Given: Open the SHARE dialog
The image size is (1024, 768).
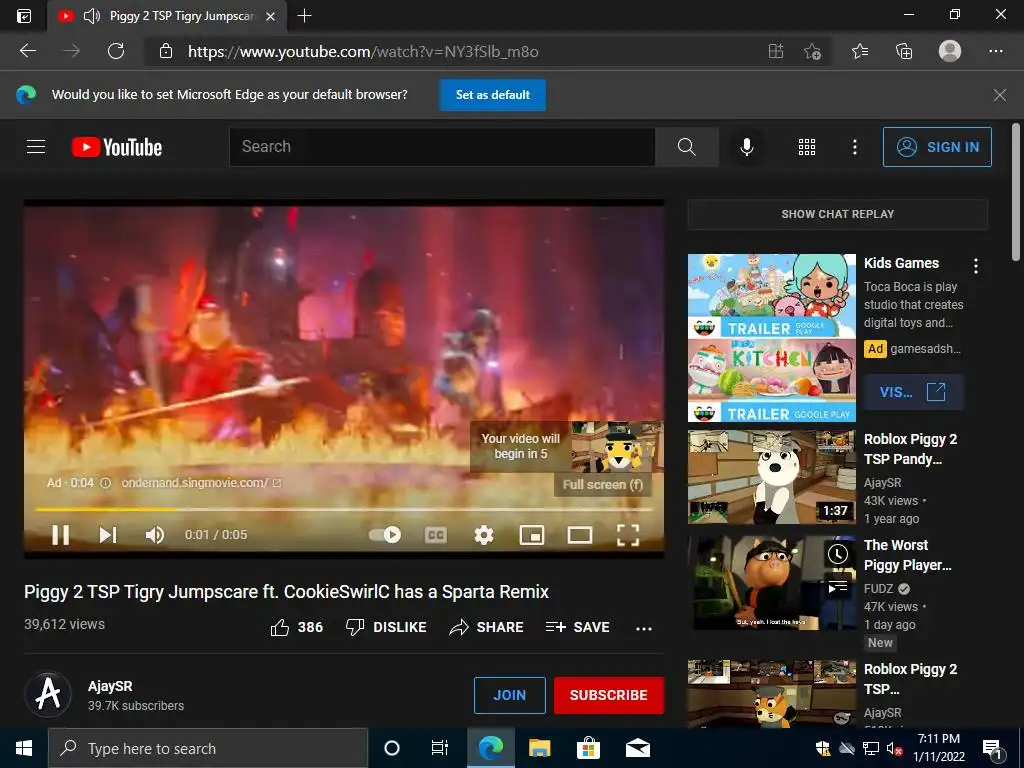Looking at the screenshot, I should 487,627.
